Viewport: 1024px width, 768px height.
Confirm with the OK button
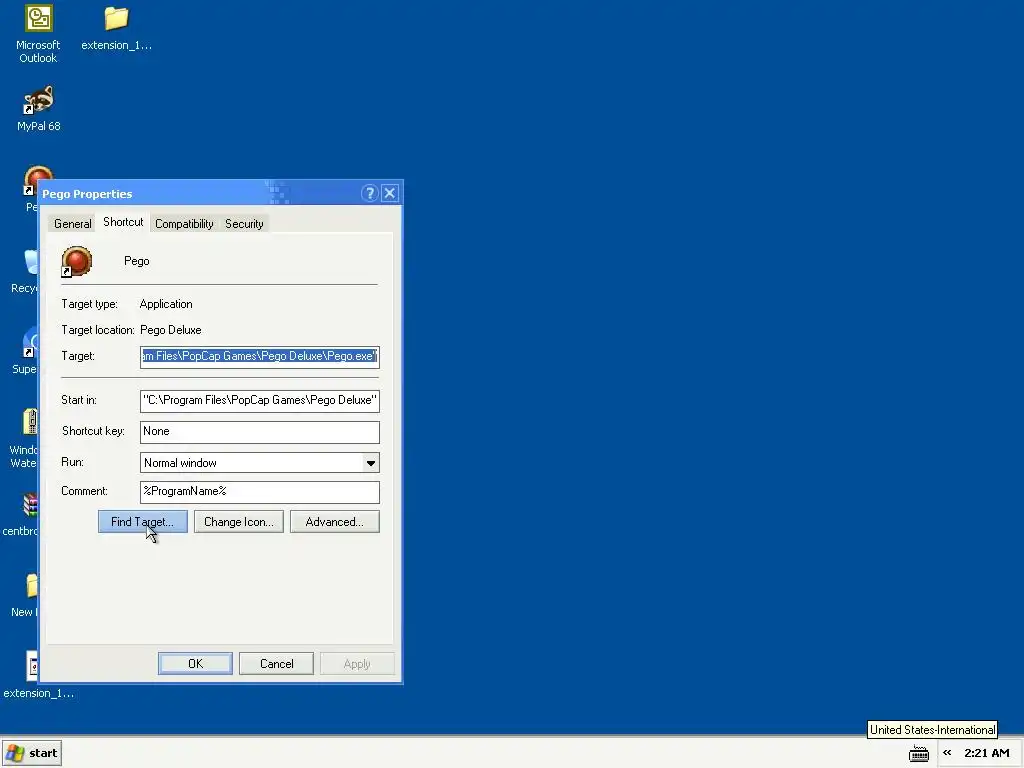coord(195,664)
